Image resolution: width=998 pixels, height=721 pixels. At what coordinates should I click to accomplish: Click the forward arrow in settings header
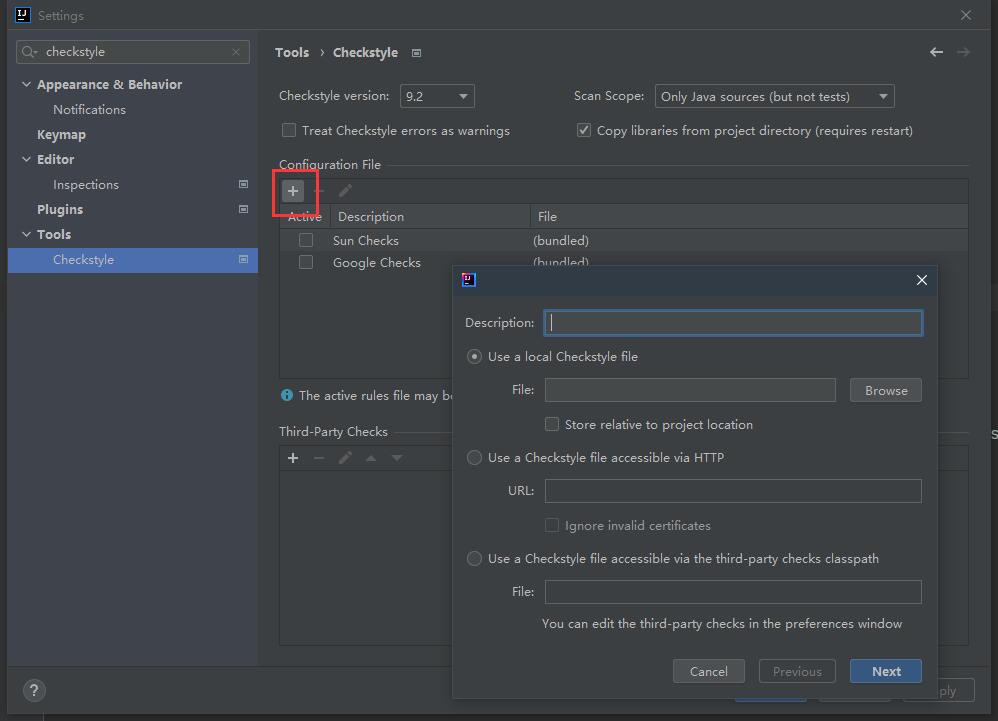(963, 52)
